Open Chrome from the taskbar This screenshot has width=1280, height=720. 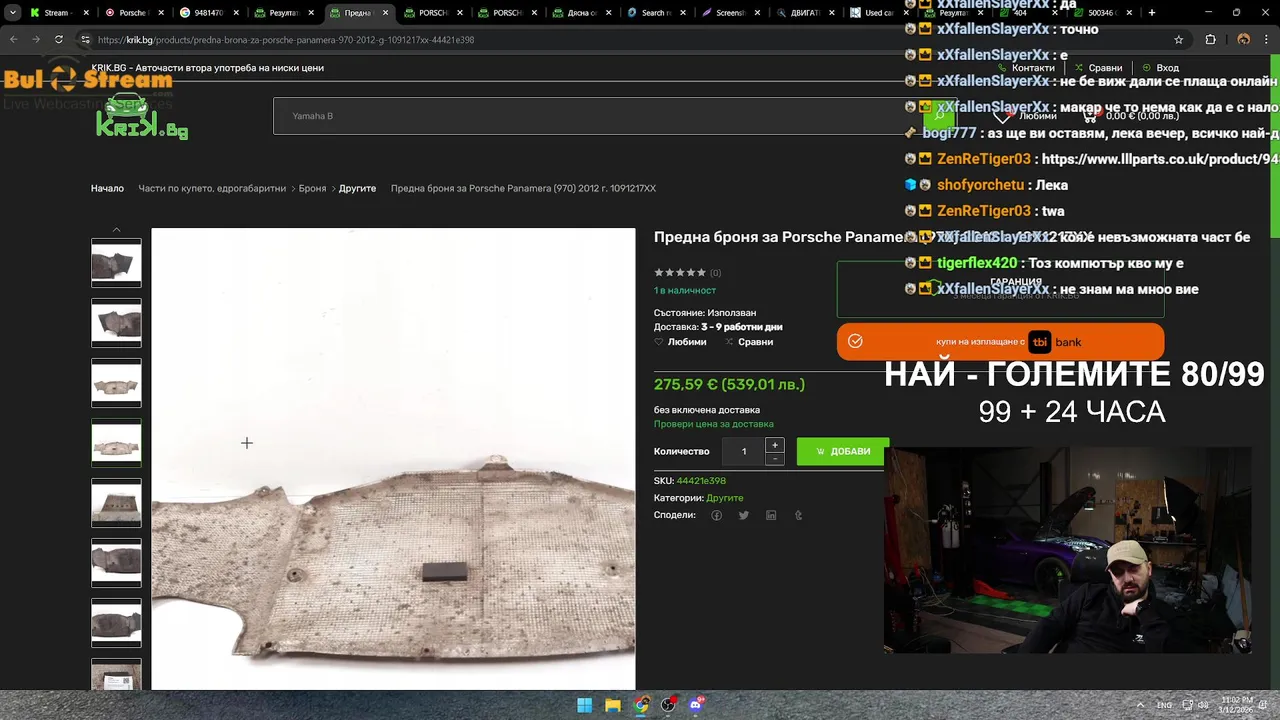pyautogui.click(x=641, y=705)
